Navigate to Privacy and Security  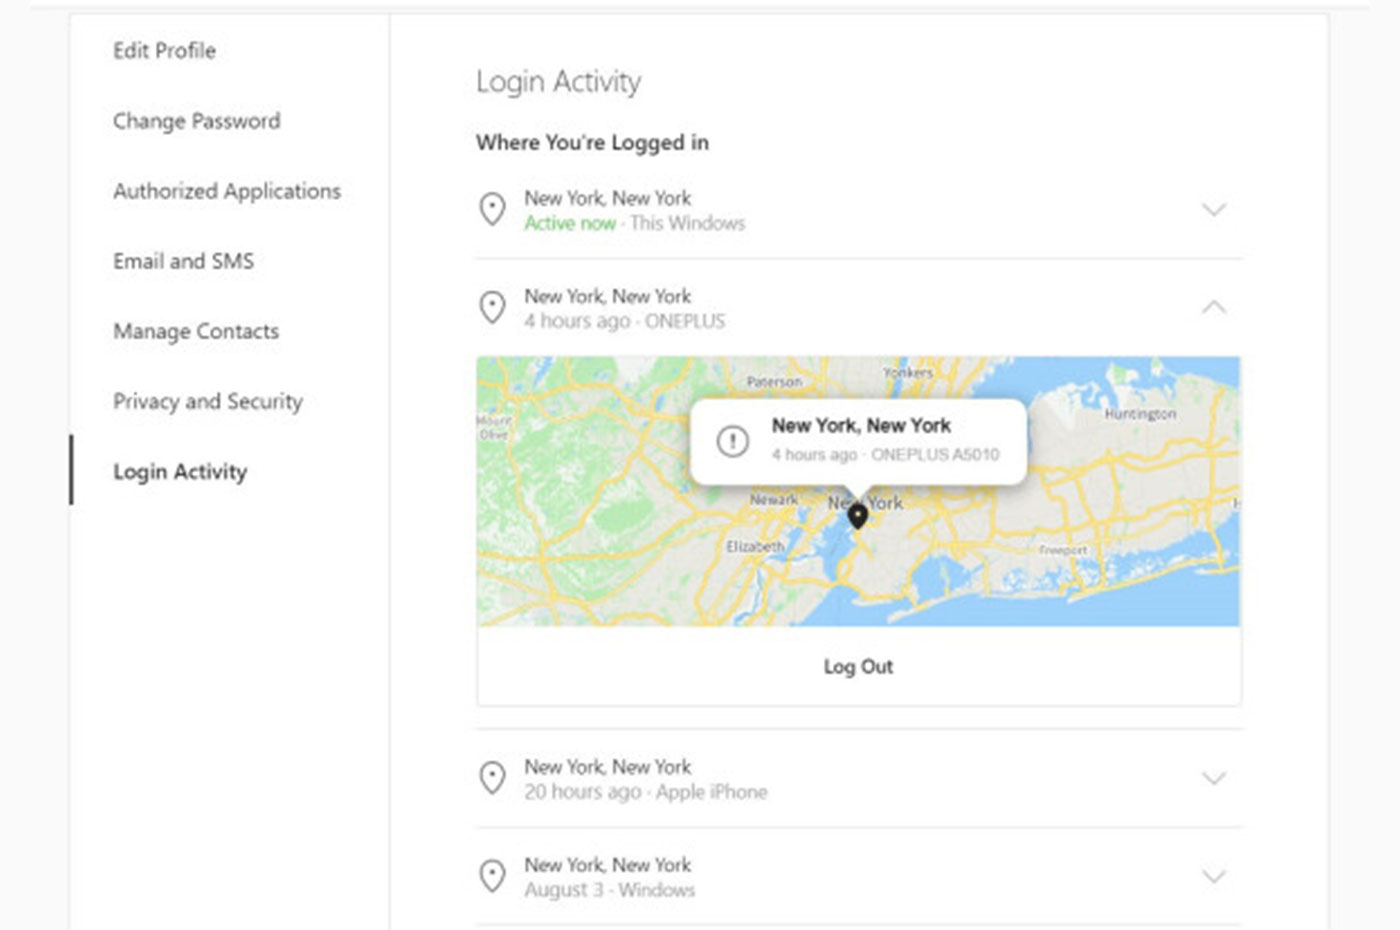208,402
